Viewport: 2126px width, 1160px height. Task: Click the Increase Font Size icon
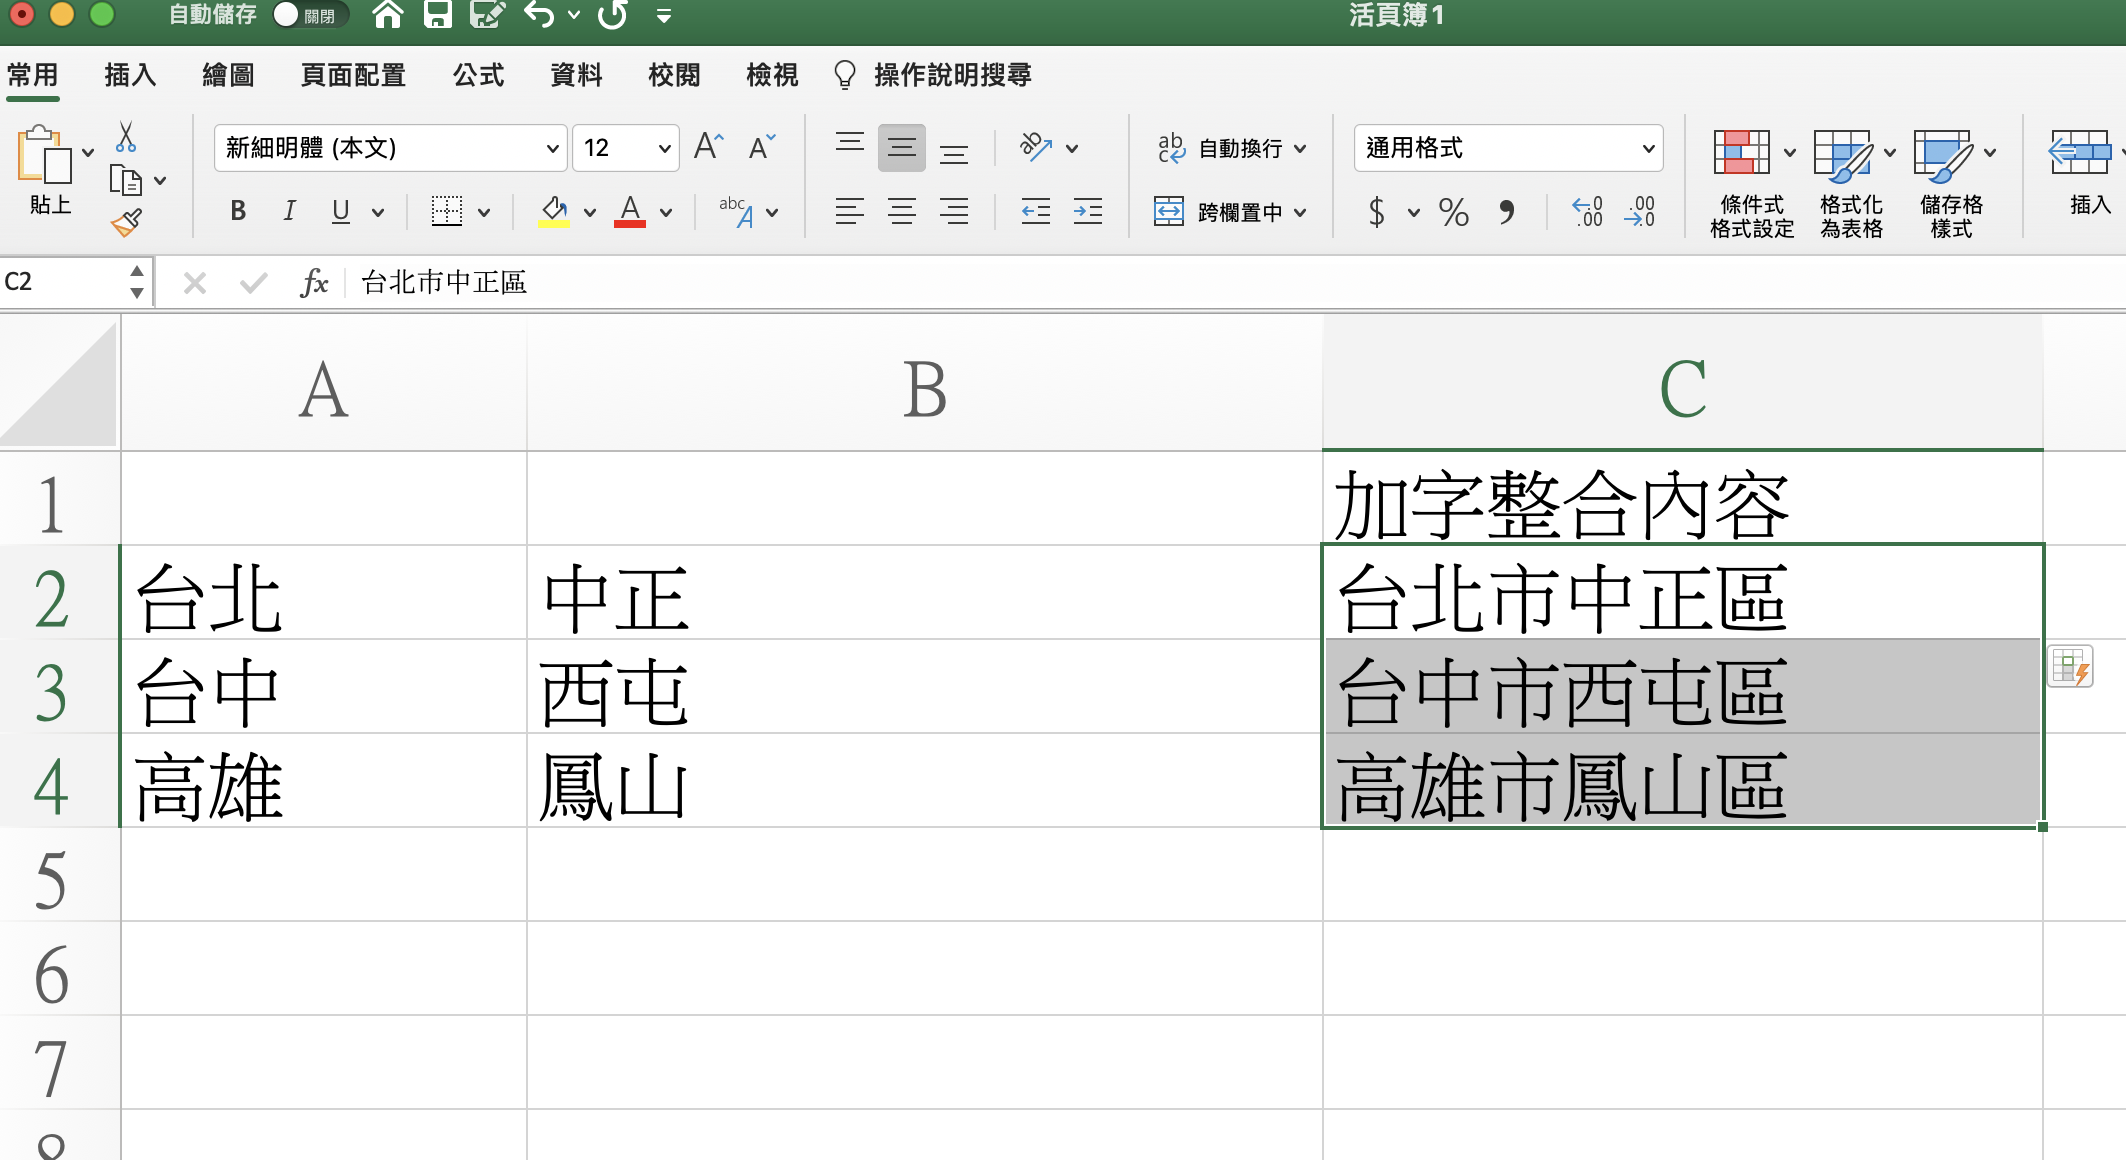(708, 147)
